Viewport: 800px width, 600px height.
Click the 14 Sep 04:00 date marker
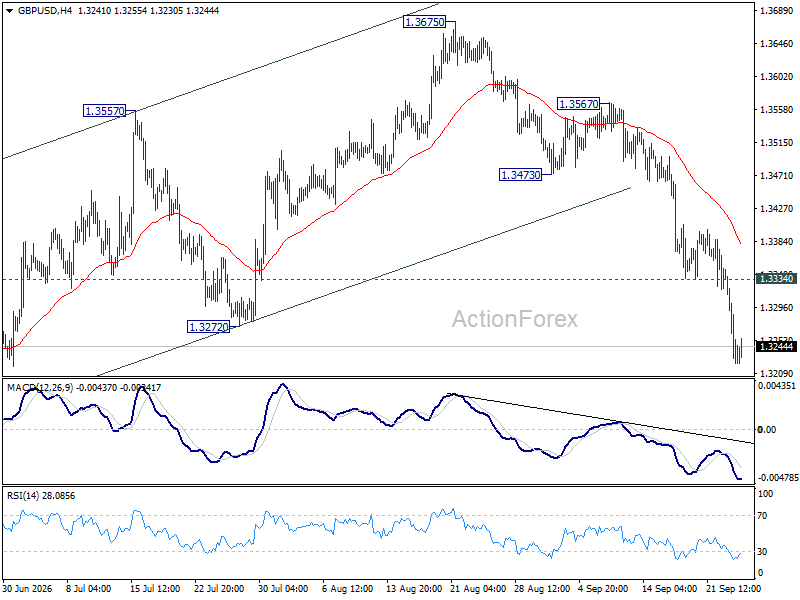pos(669,589)
